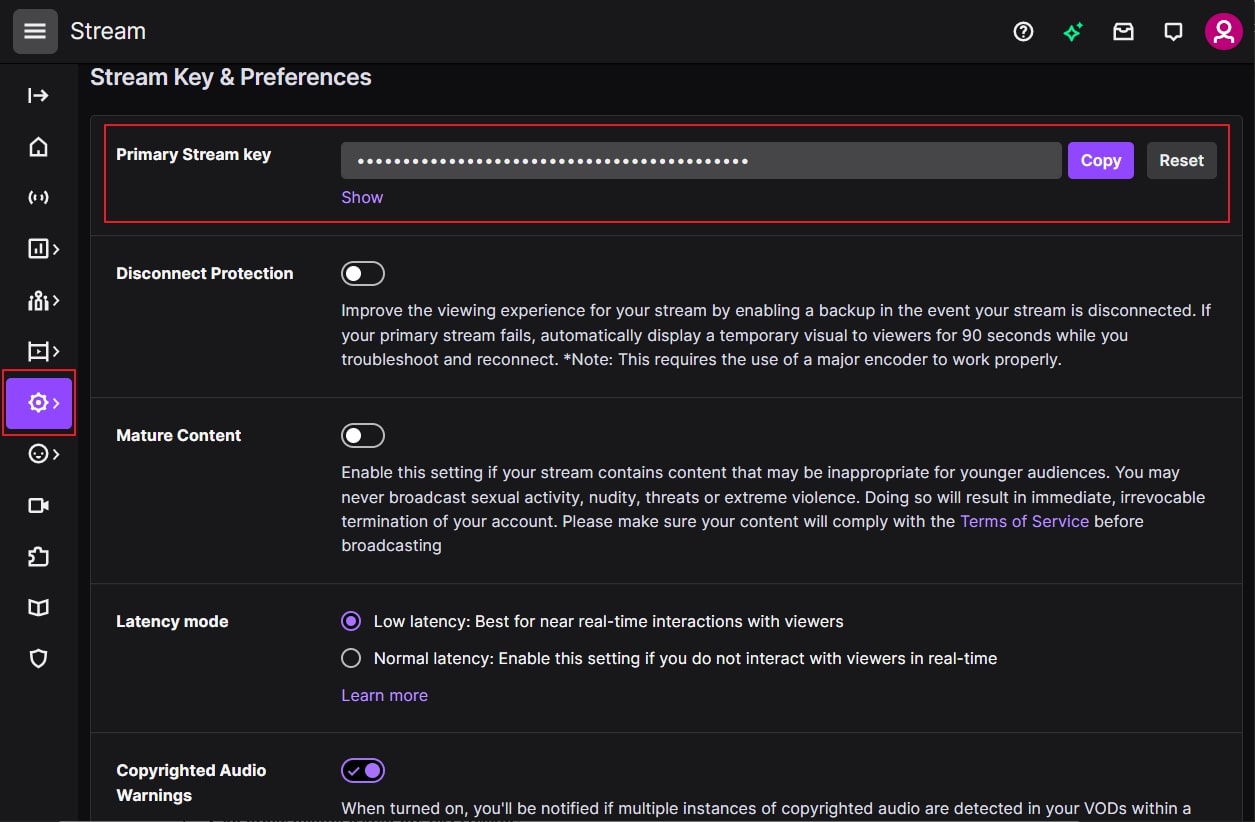Open the hamburger navigation menu
1255x822 pixels.
[35, 31]
